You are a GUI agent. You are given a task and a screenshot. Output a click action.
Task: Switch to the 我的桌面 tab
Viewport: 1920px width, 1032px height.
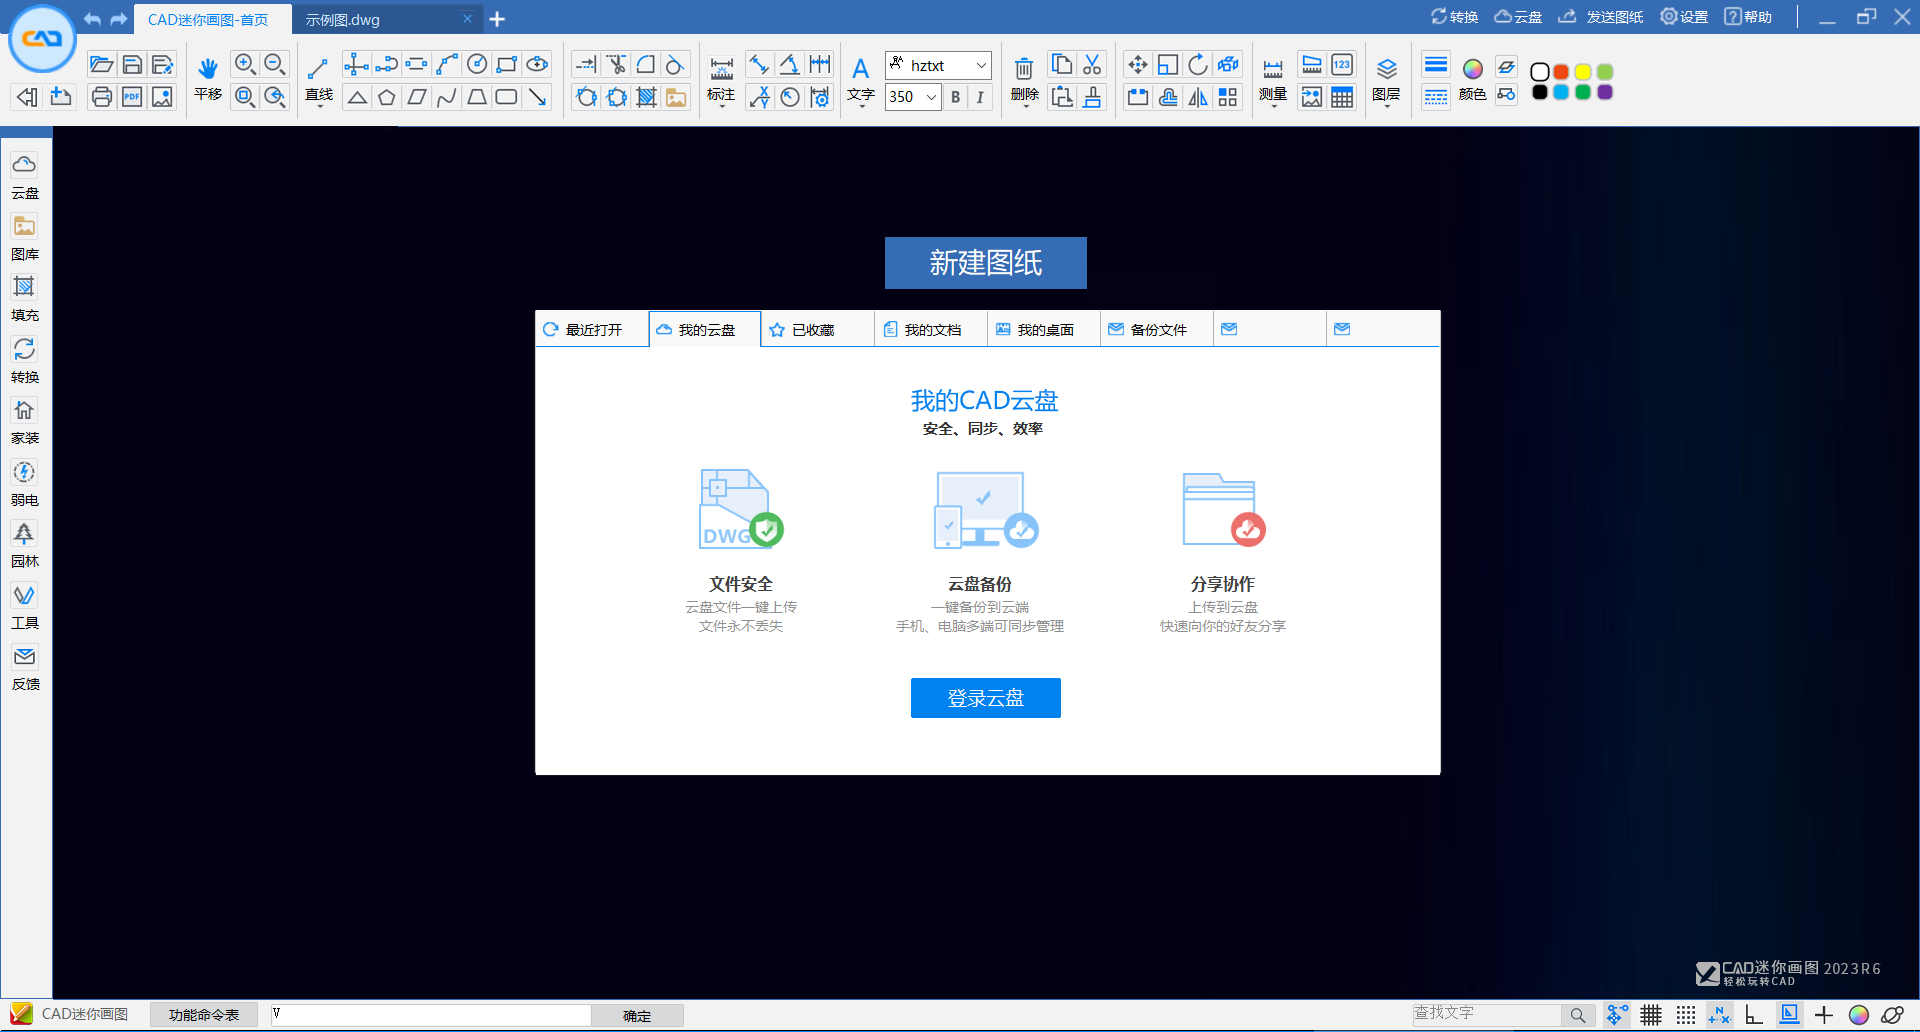click(1044, 329)
